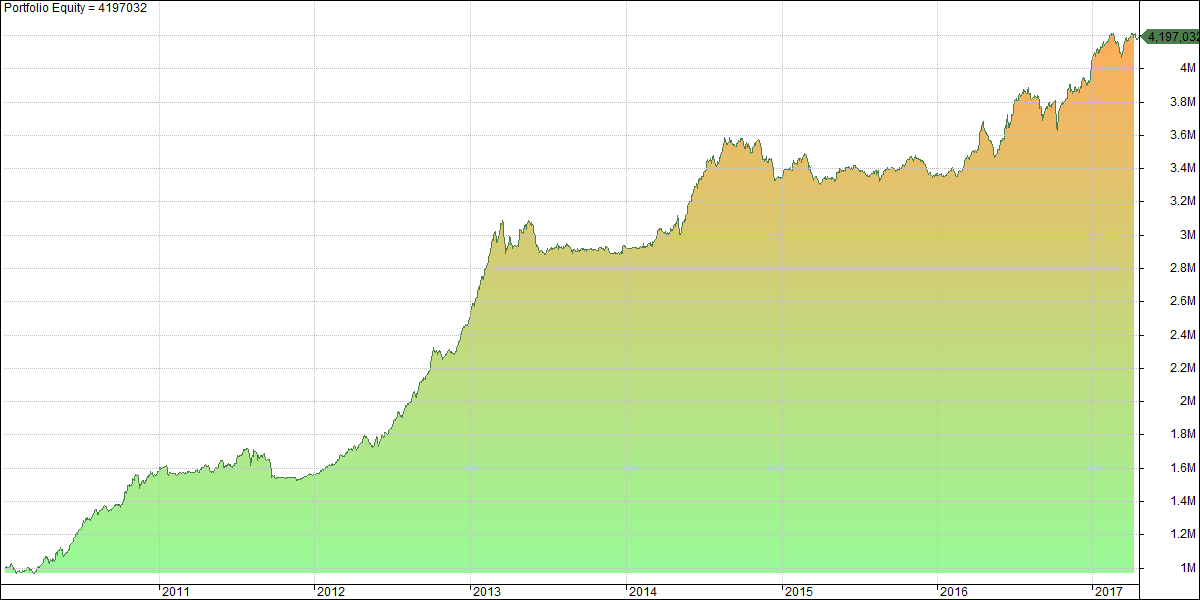Select the 2012 label on time axis

coord(331,592)
